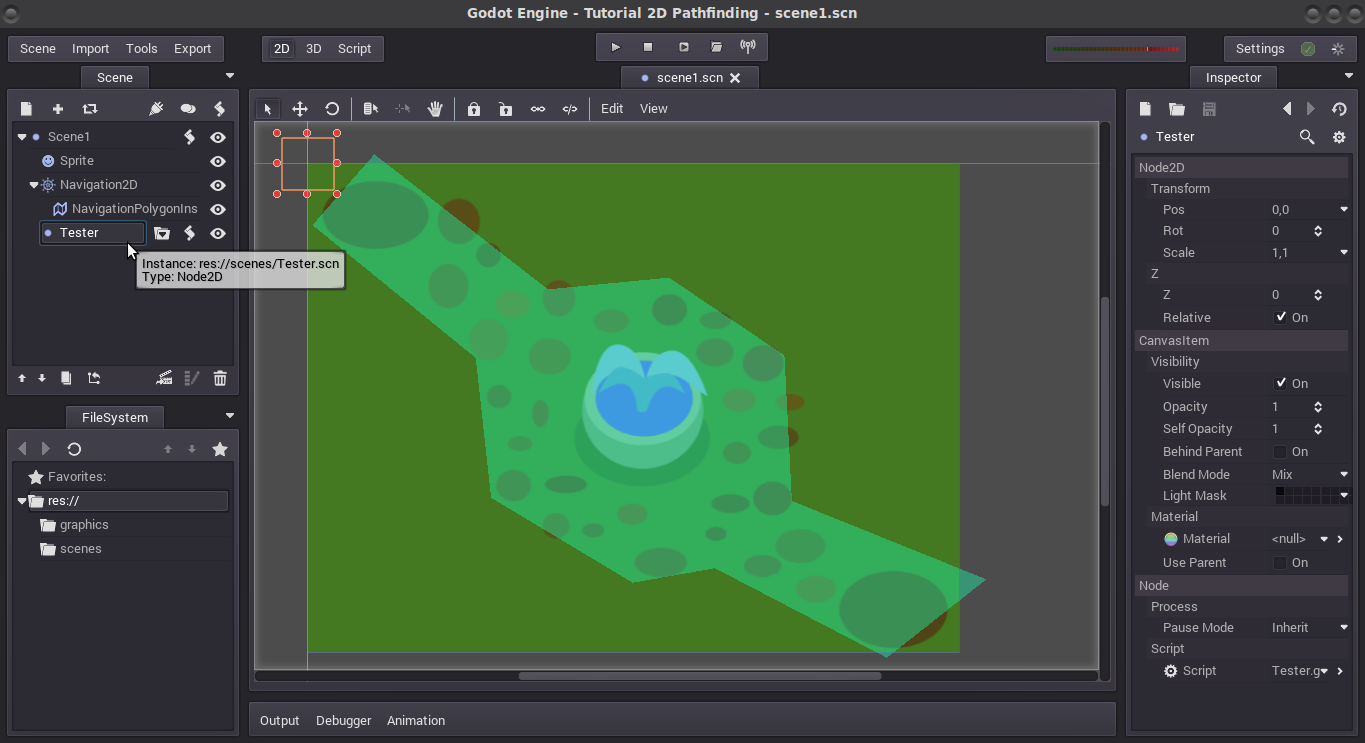Delete the selected node with trash icon
Viewport: 1365px width, 743px height.
[x=220, y=378]
